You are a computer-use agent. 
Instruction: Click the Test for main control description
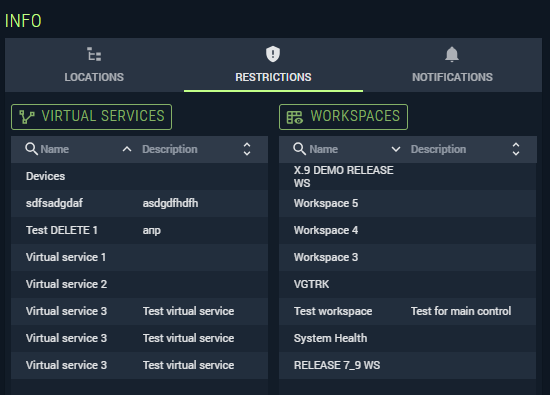[461, 311]
